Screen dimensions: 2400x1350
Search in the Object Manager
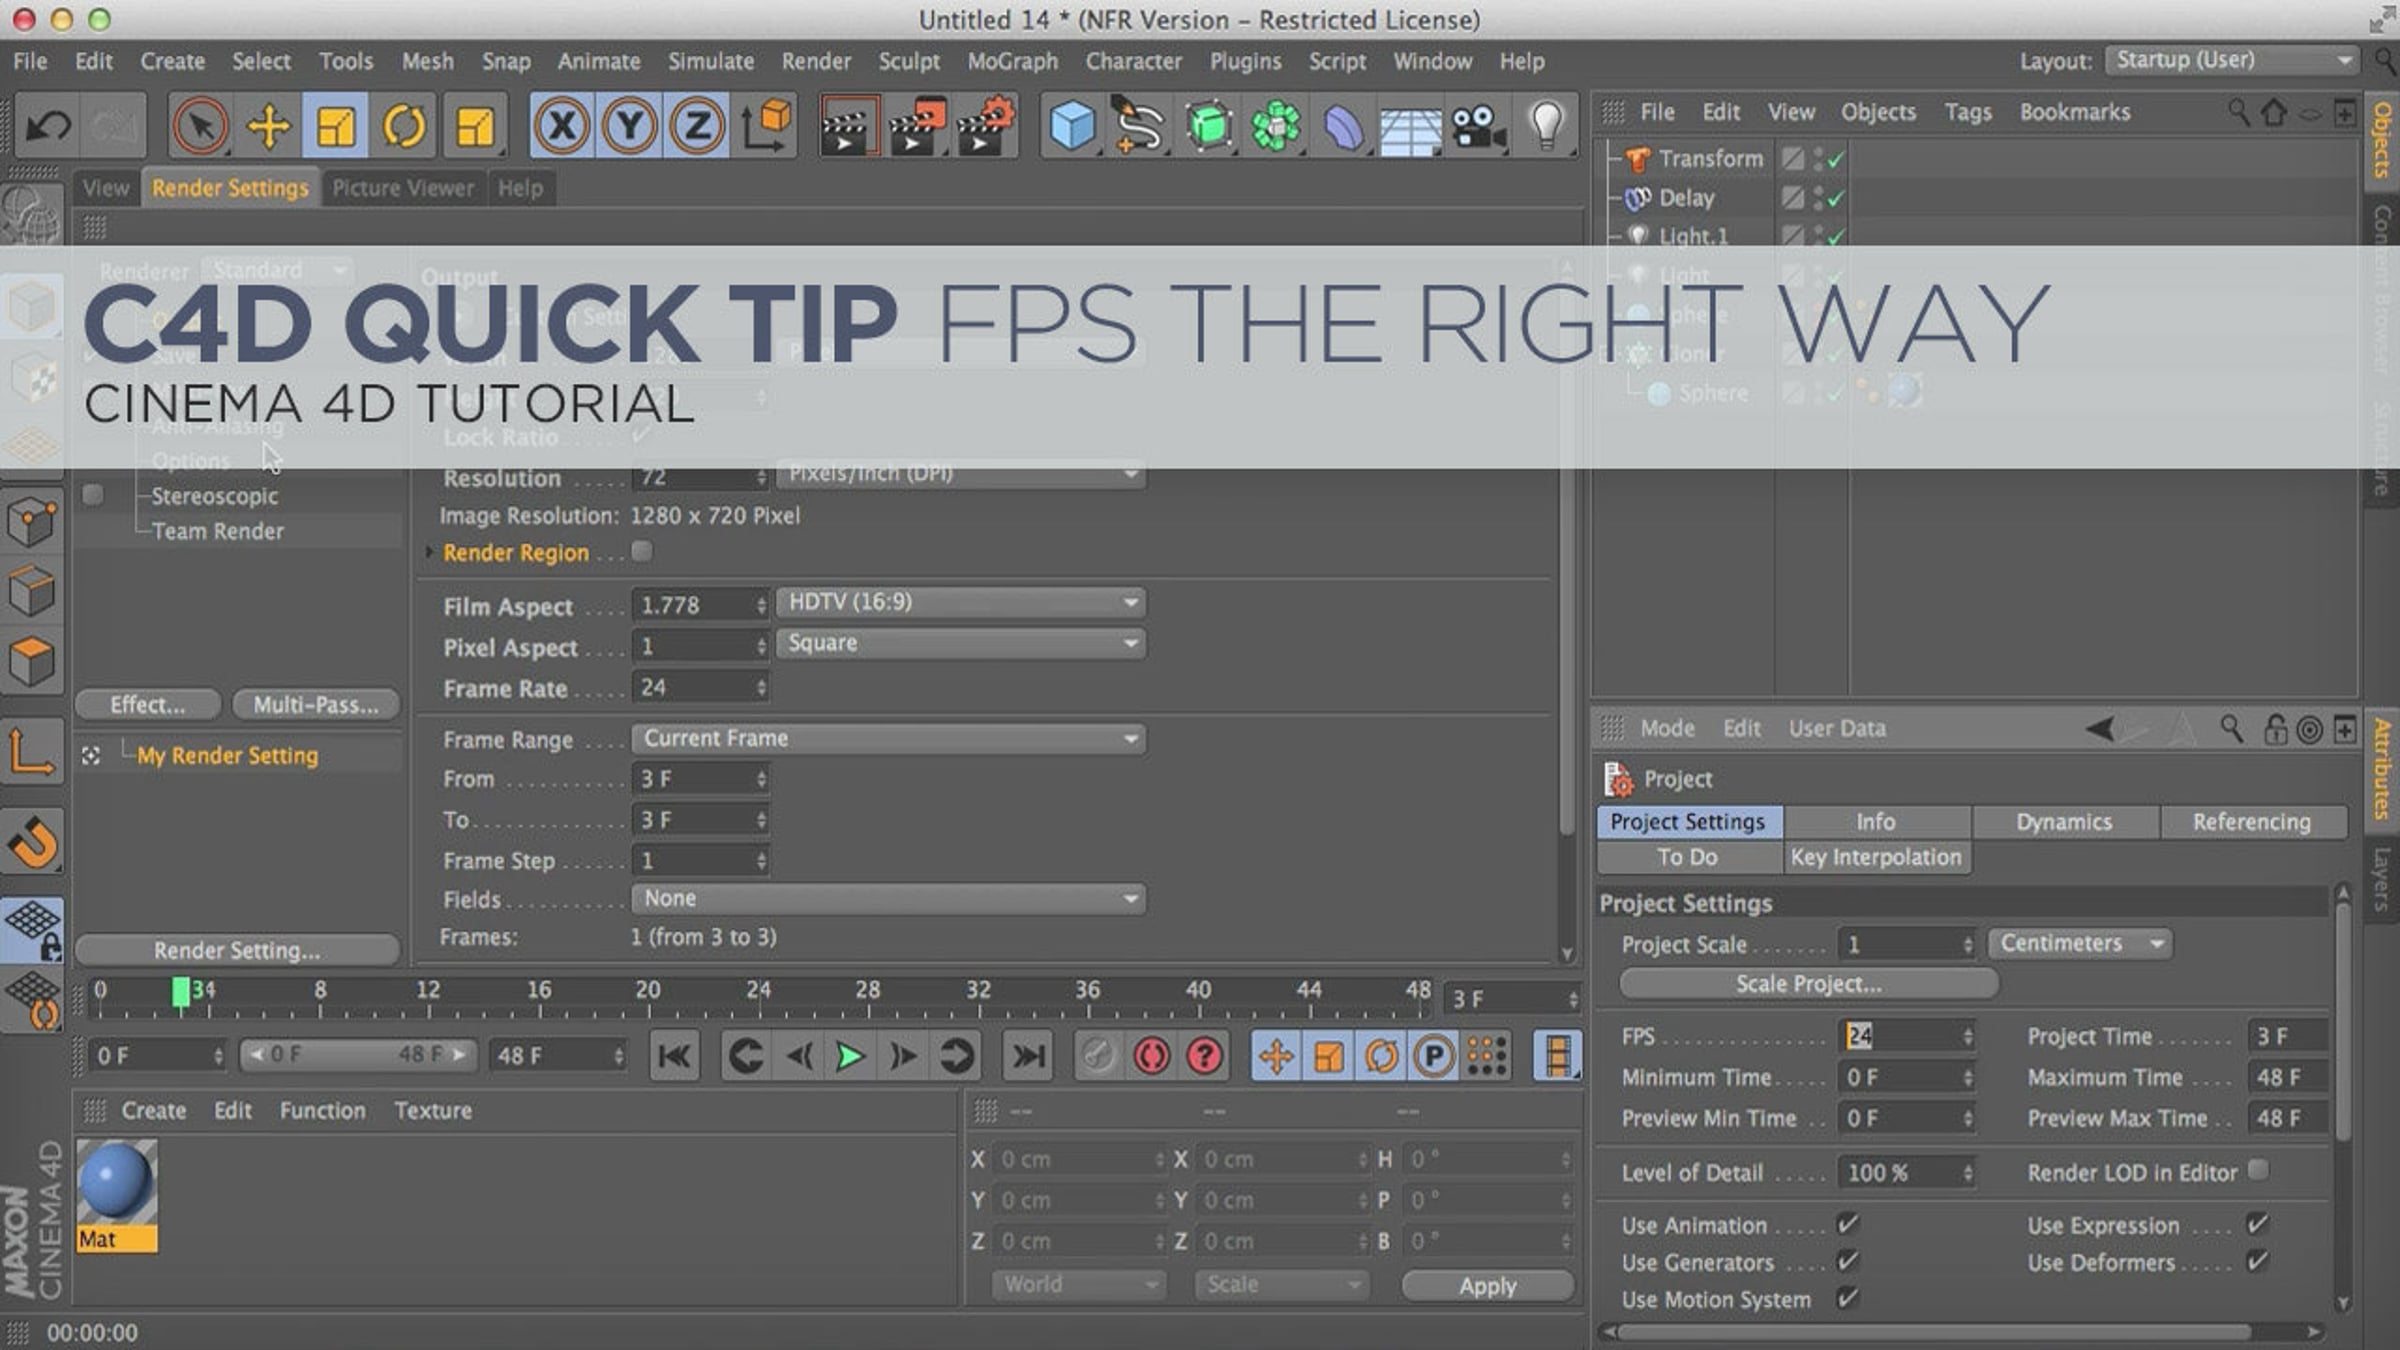[x=2238, y=112]
